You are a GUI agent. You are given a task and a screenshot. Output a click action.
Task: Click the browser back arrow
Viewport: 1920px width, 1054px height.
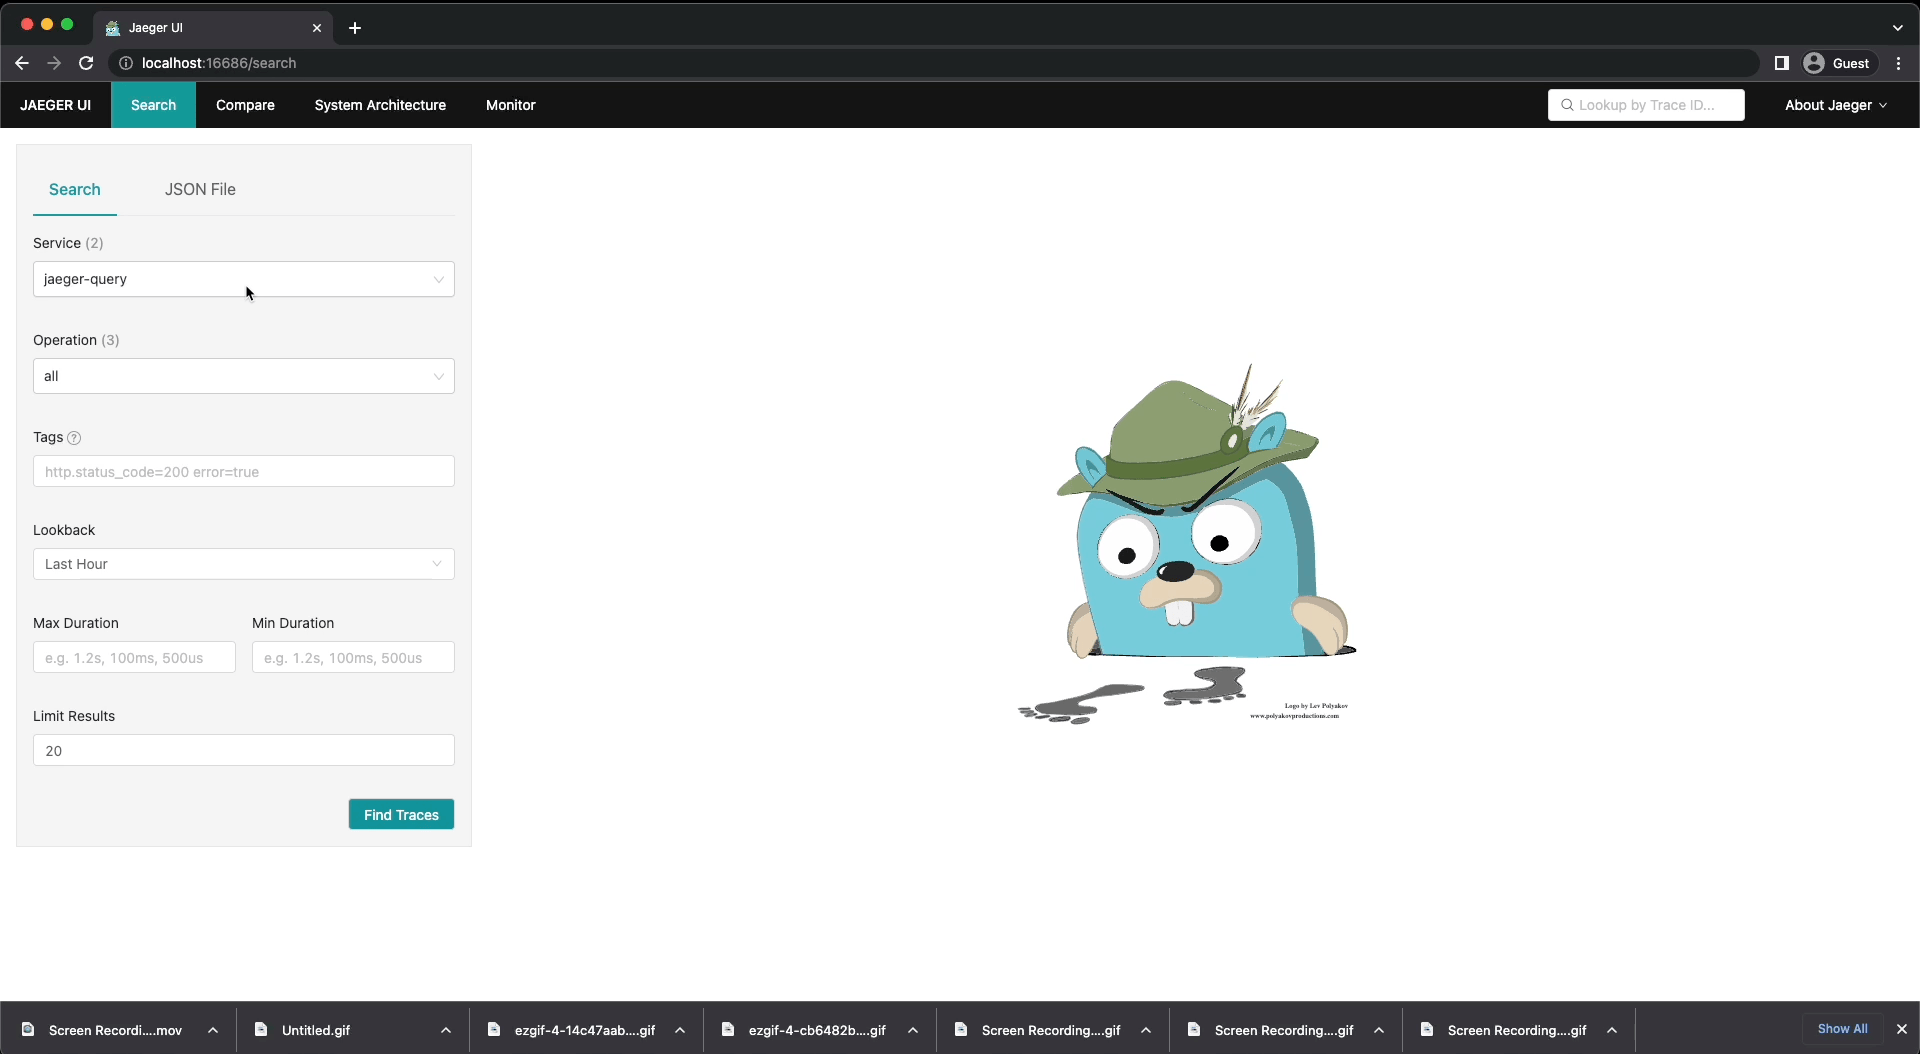[22, 63]
